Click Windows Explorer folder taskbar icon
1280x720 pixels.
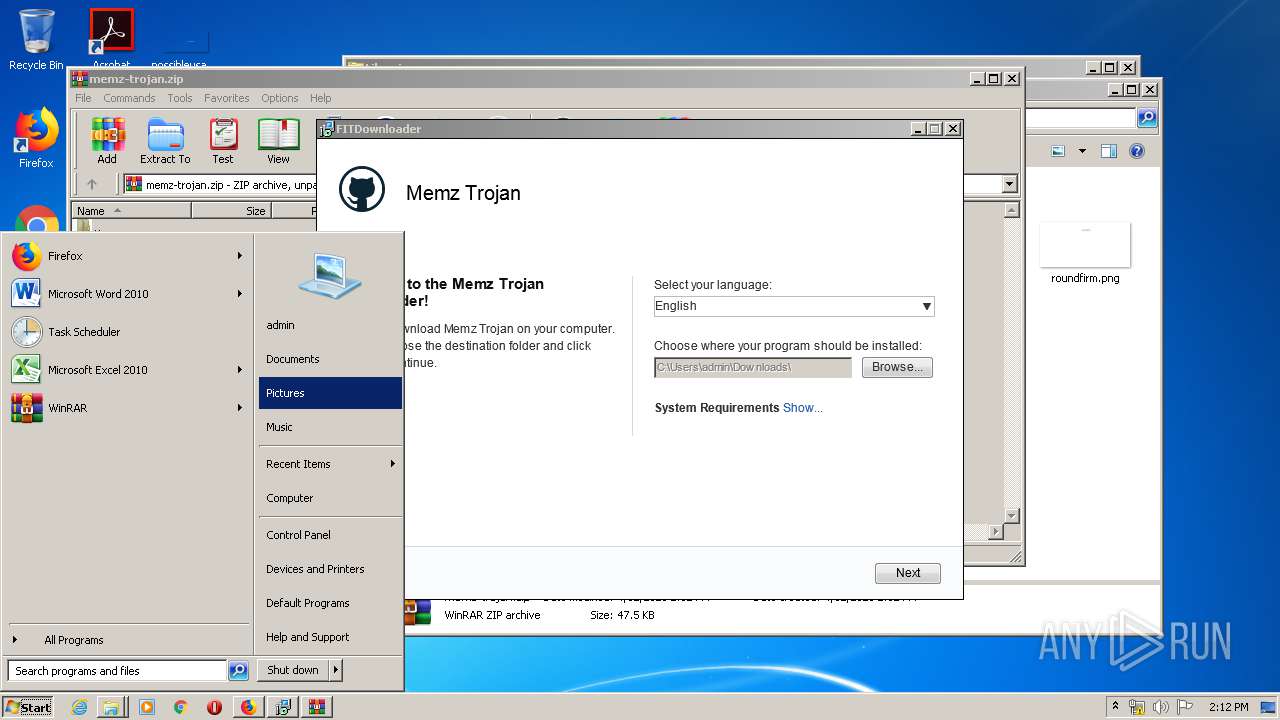click(111, 707)
